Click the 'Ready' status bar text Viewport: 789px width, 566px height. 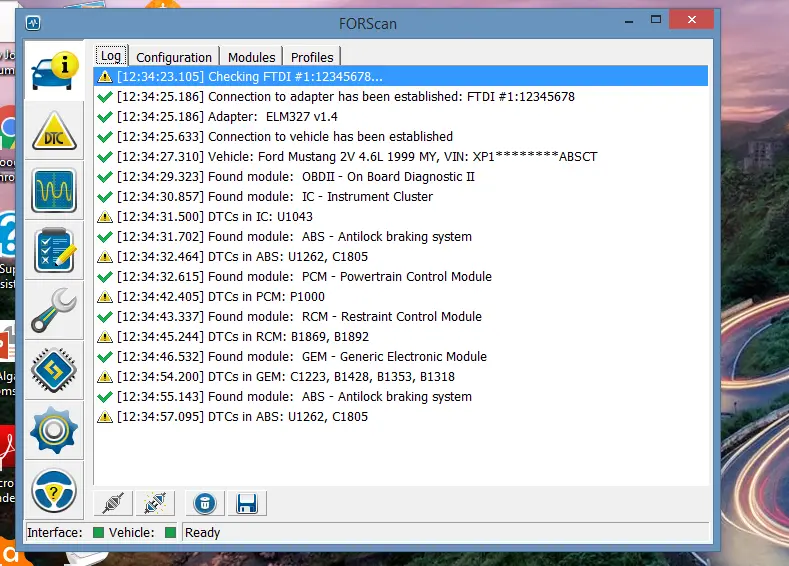point(202,532)
